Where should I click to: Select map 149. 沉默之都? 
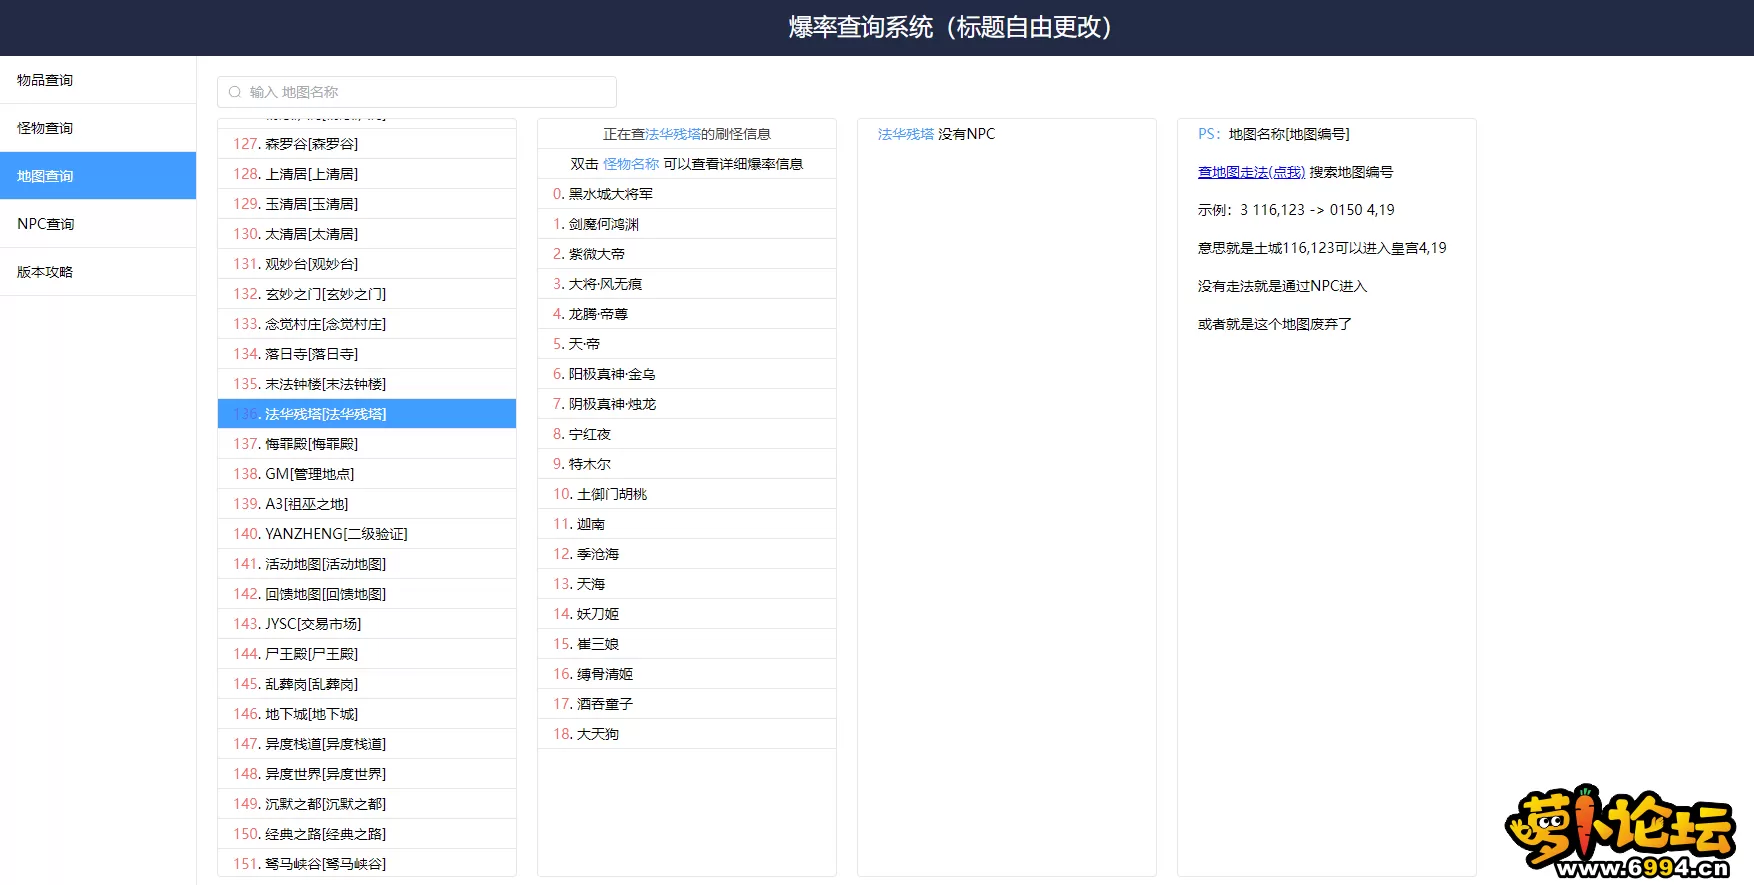point(367,804)
